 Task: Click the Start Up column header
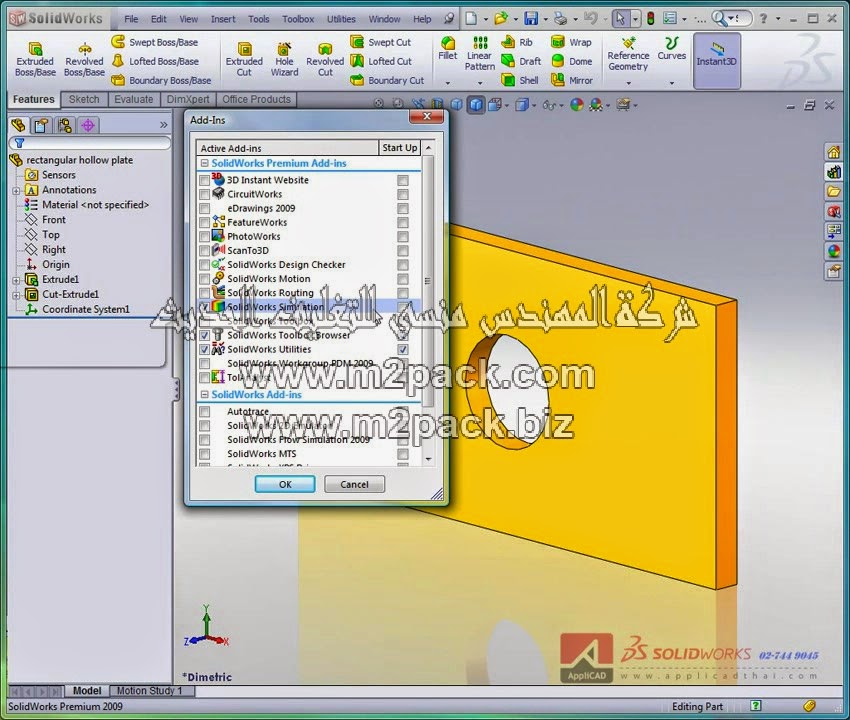click(400, 148)
